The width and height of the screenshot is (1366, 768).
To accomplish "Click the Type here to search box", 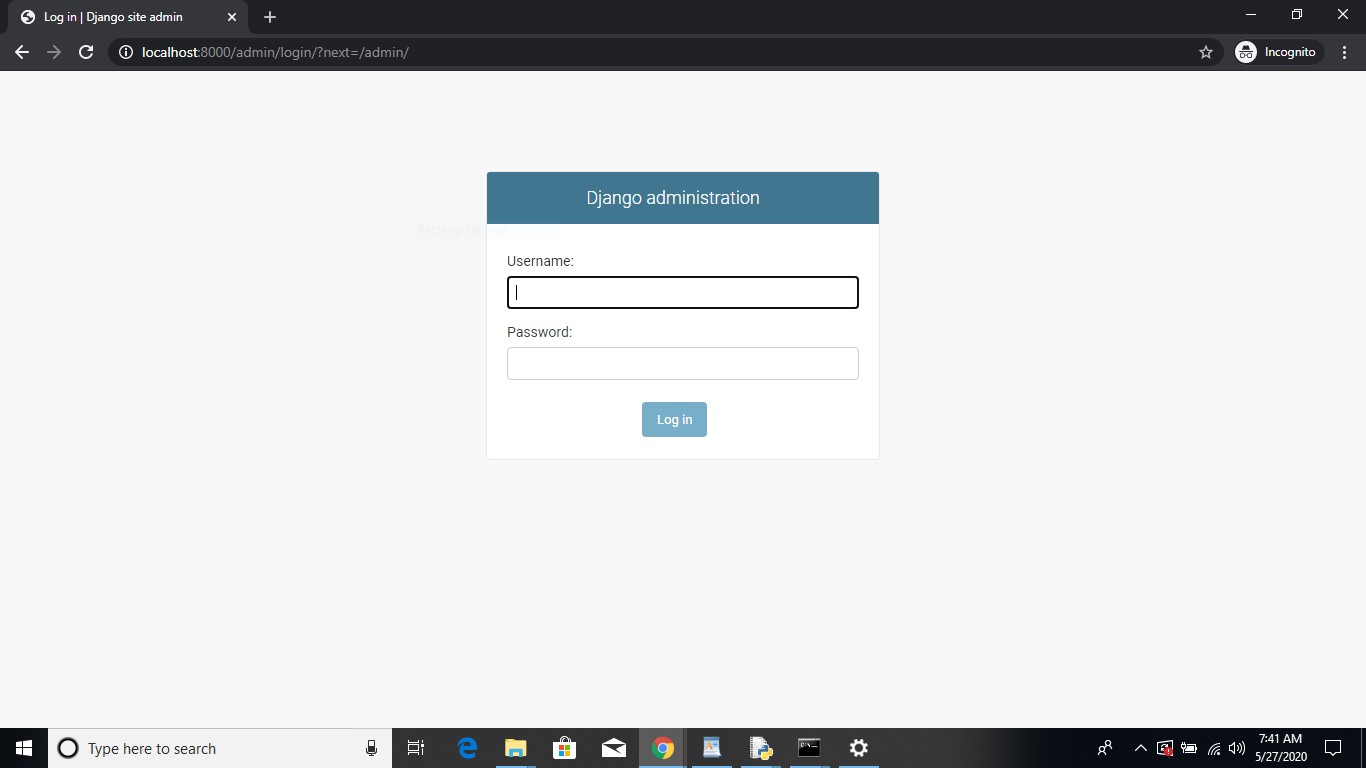I will (220, 748).
